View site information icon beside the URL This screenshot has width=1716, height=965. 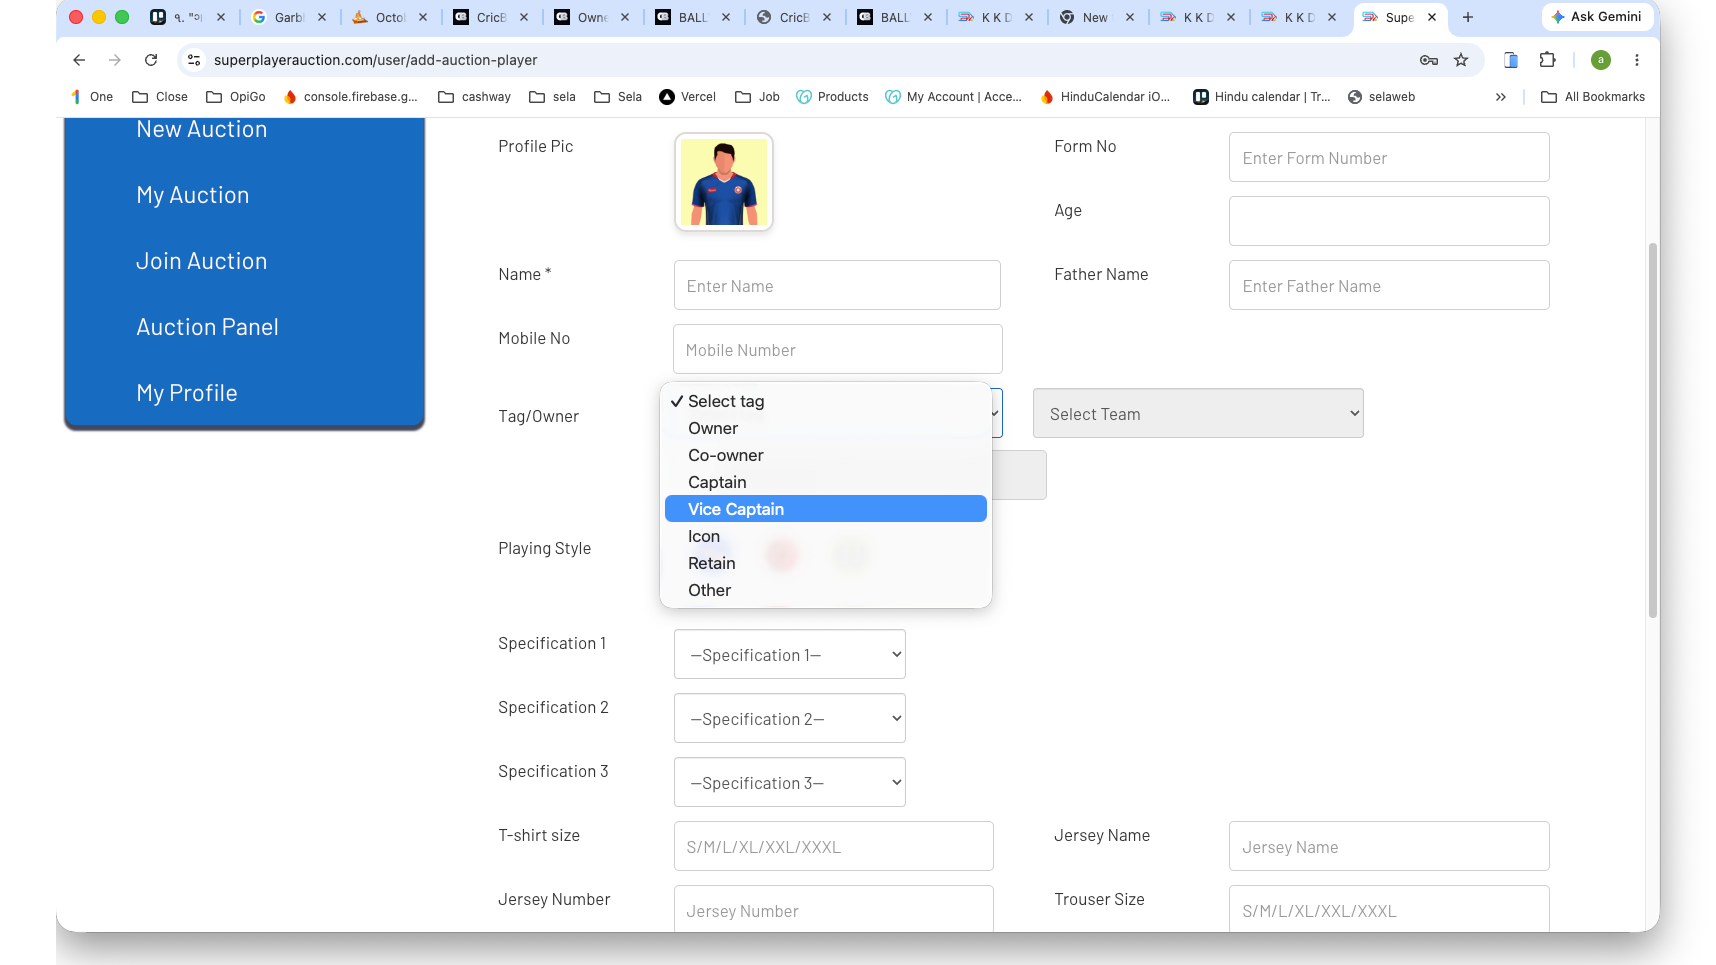[194, 60]
